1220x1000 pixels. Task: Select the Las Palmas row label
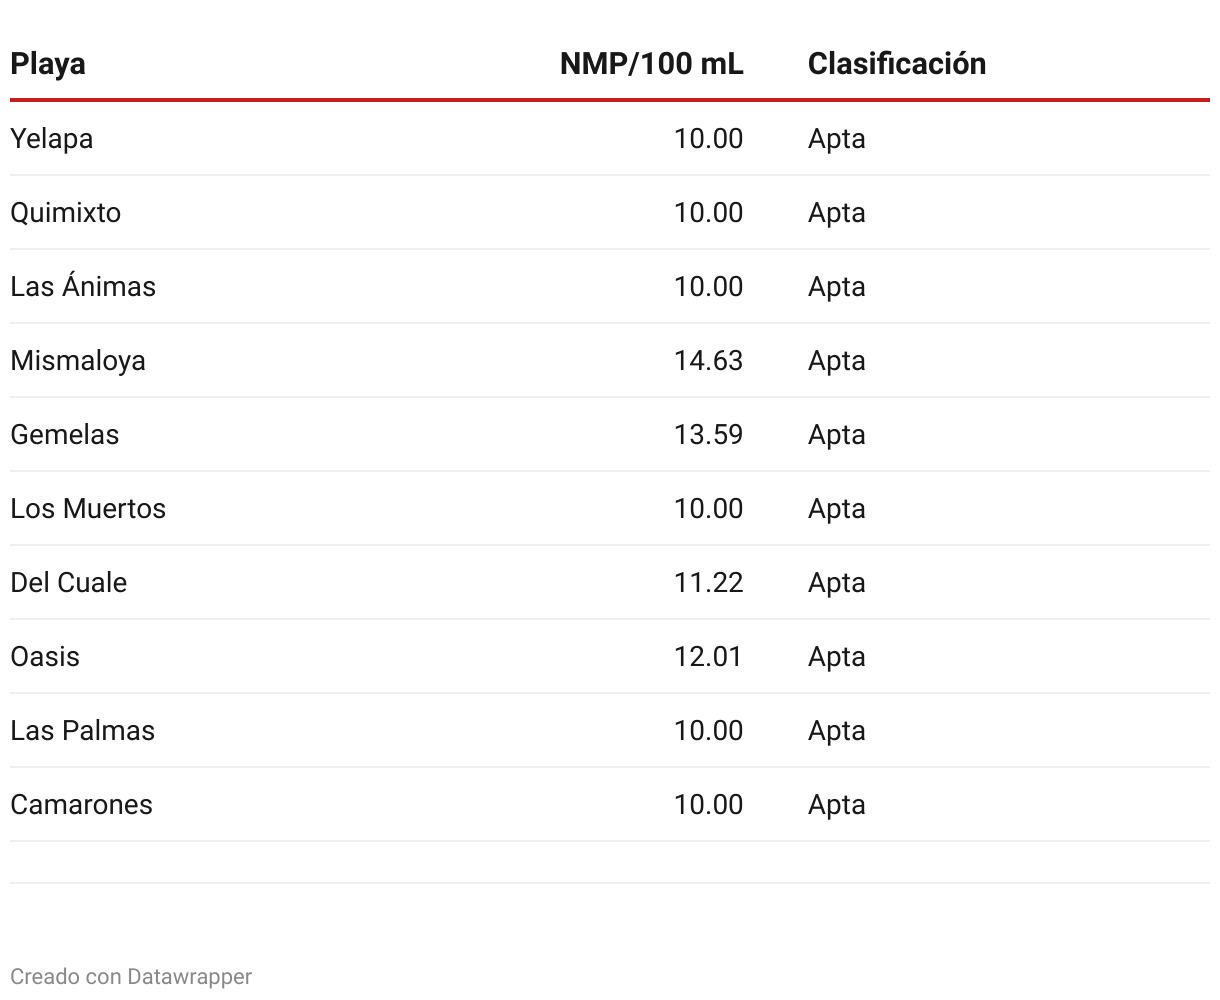83,731
